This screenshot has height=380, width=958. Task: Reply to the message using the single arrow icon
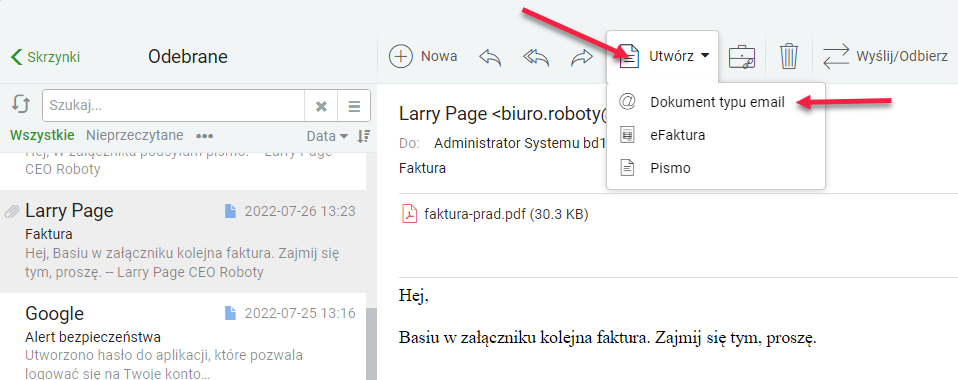[x=490, y=57]
